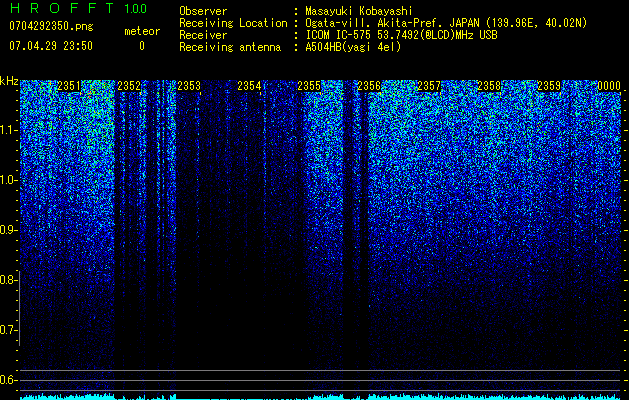This screenshot has height=400, width=629.
Task: Click the 0000 time marker
Action: (x=609, y=86)
